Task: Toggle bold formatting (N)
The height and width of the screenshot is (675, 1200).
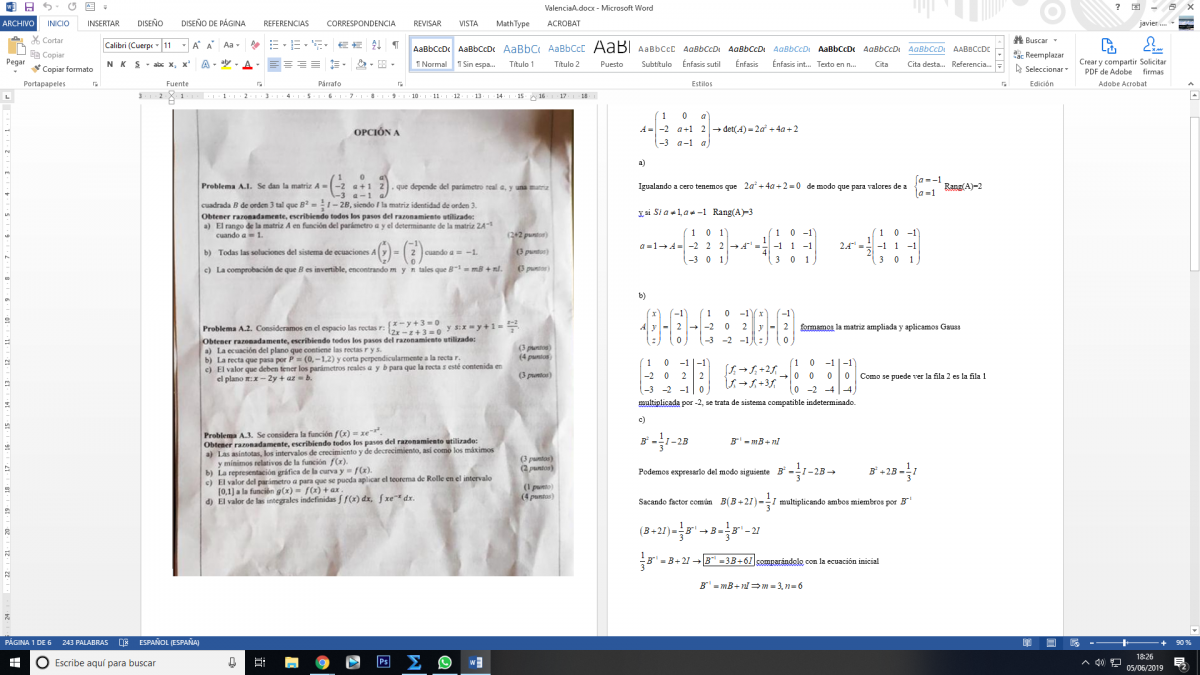Action: (110, 65)
